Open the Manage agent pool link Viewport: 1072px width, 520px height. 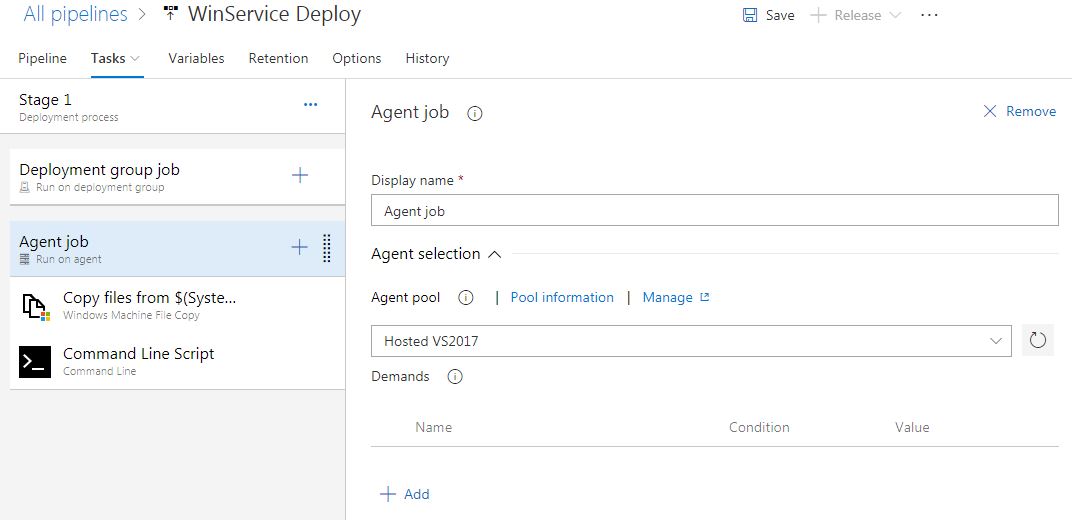coord(667,297)
